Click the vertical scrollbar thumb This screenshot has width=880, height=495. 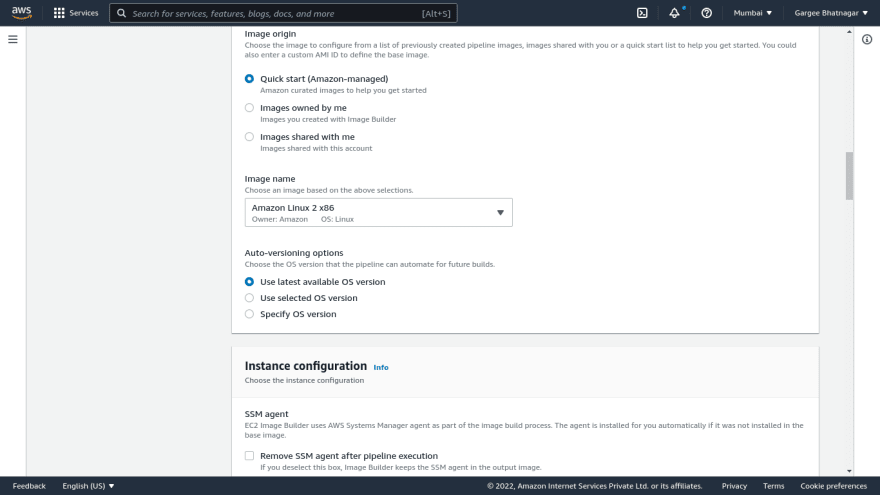tap(849, 176)
